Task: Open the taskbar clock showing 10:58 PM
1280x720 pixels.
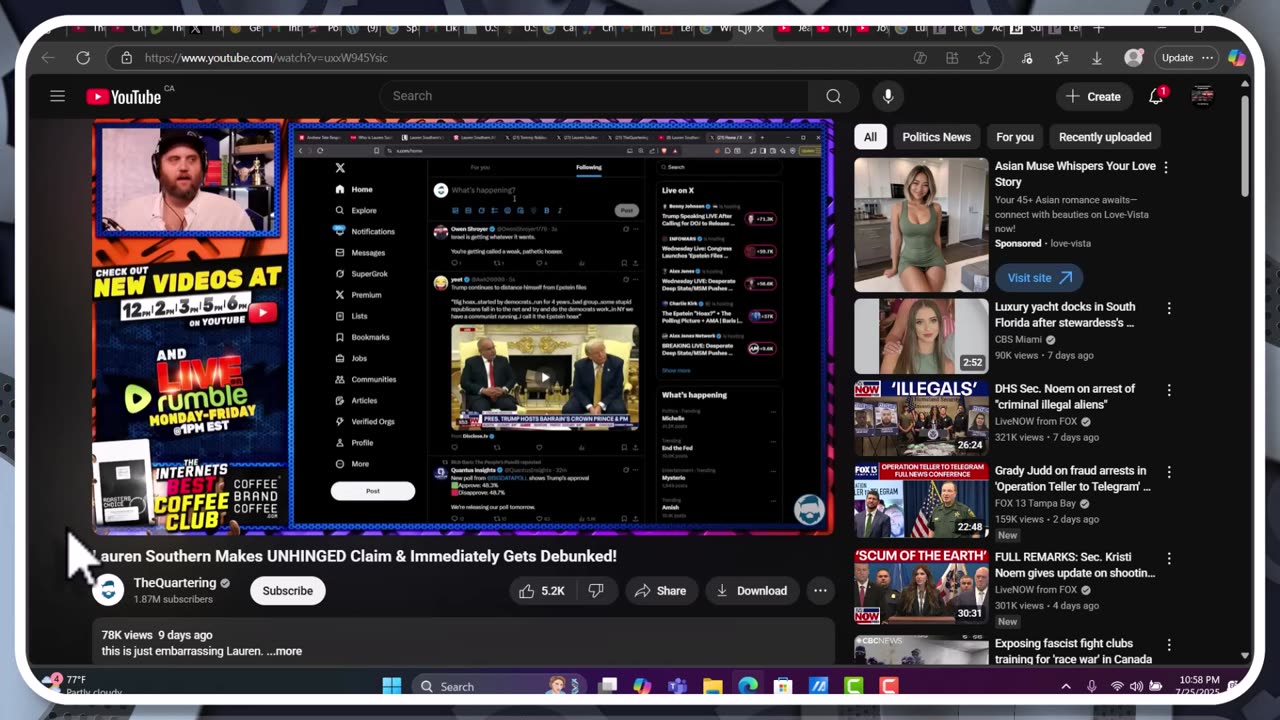Action: tap(1198, 686)
